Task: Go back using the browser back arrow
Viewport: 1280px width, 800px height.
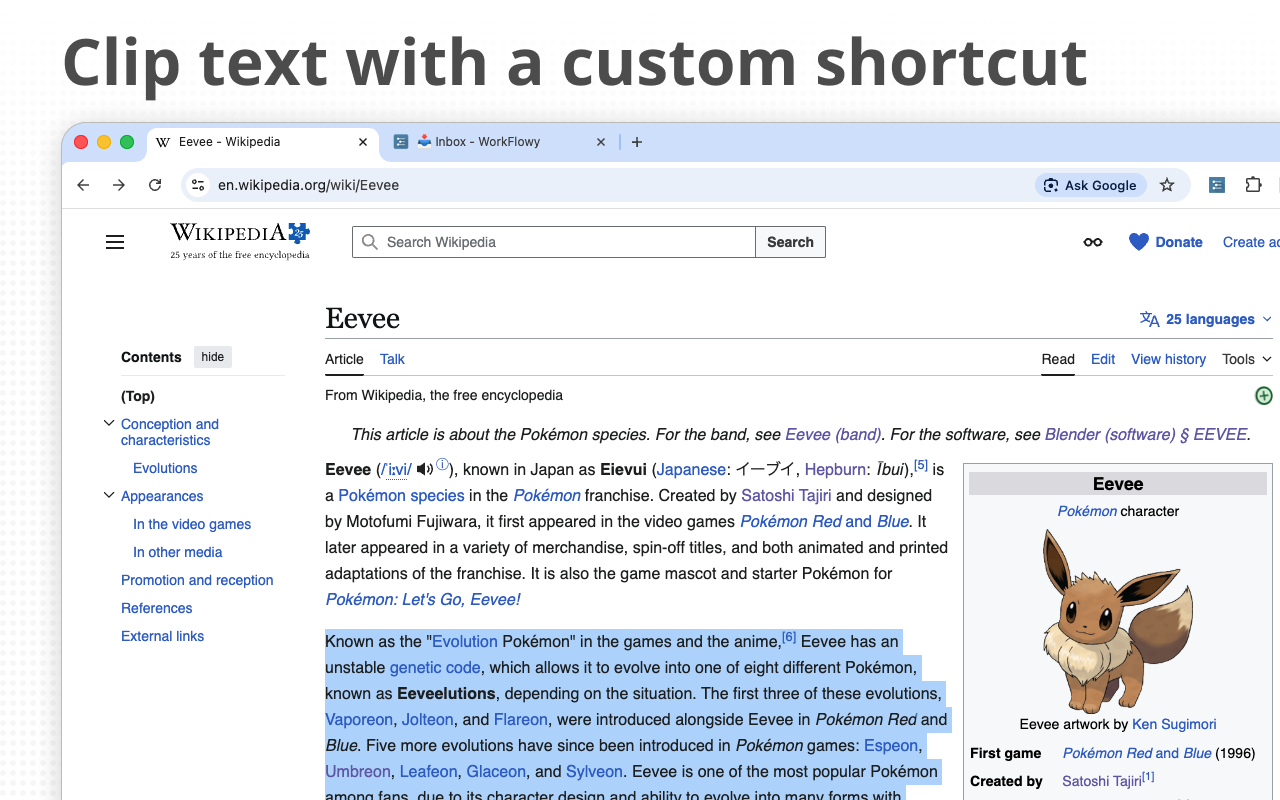Action: [x=83, y=185]
